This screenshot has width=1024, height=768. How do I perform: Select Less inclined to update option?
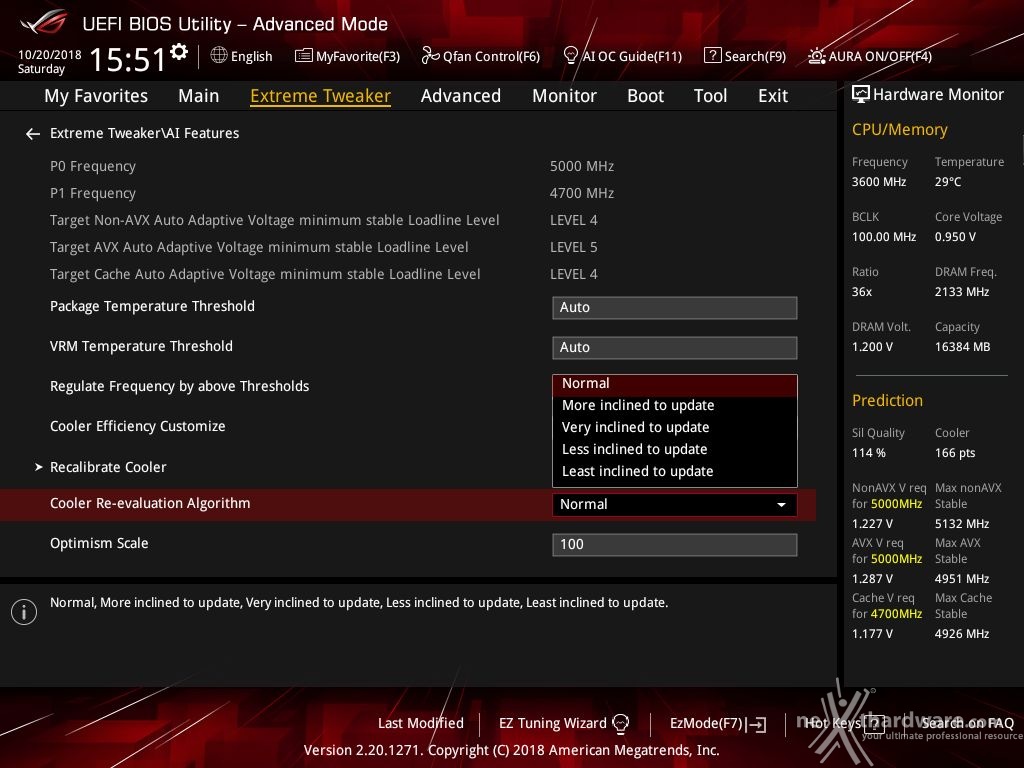point(675,449)
